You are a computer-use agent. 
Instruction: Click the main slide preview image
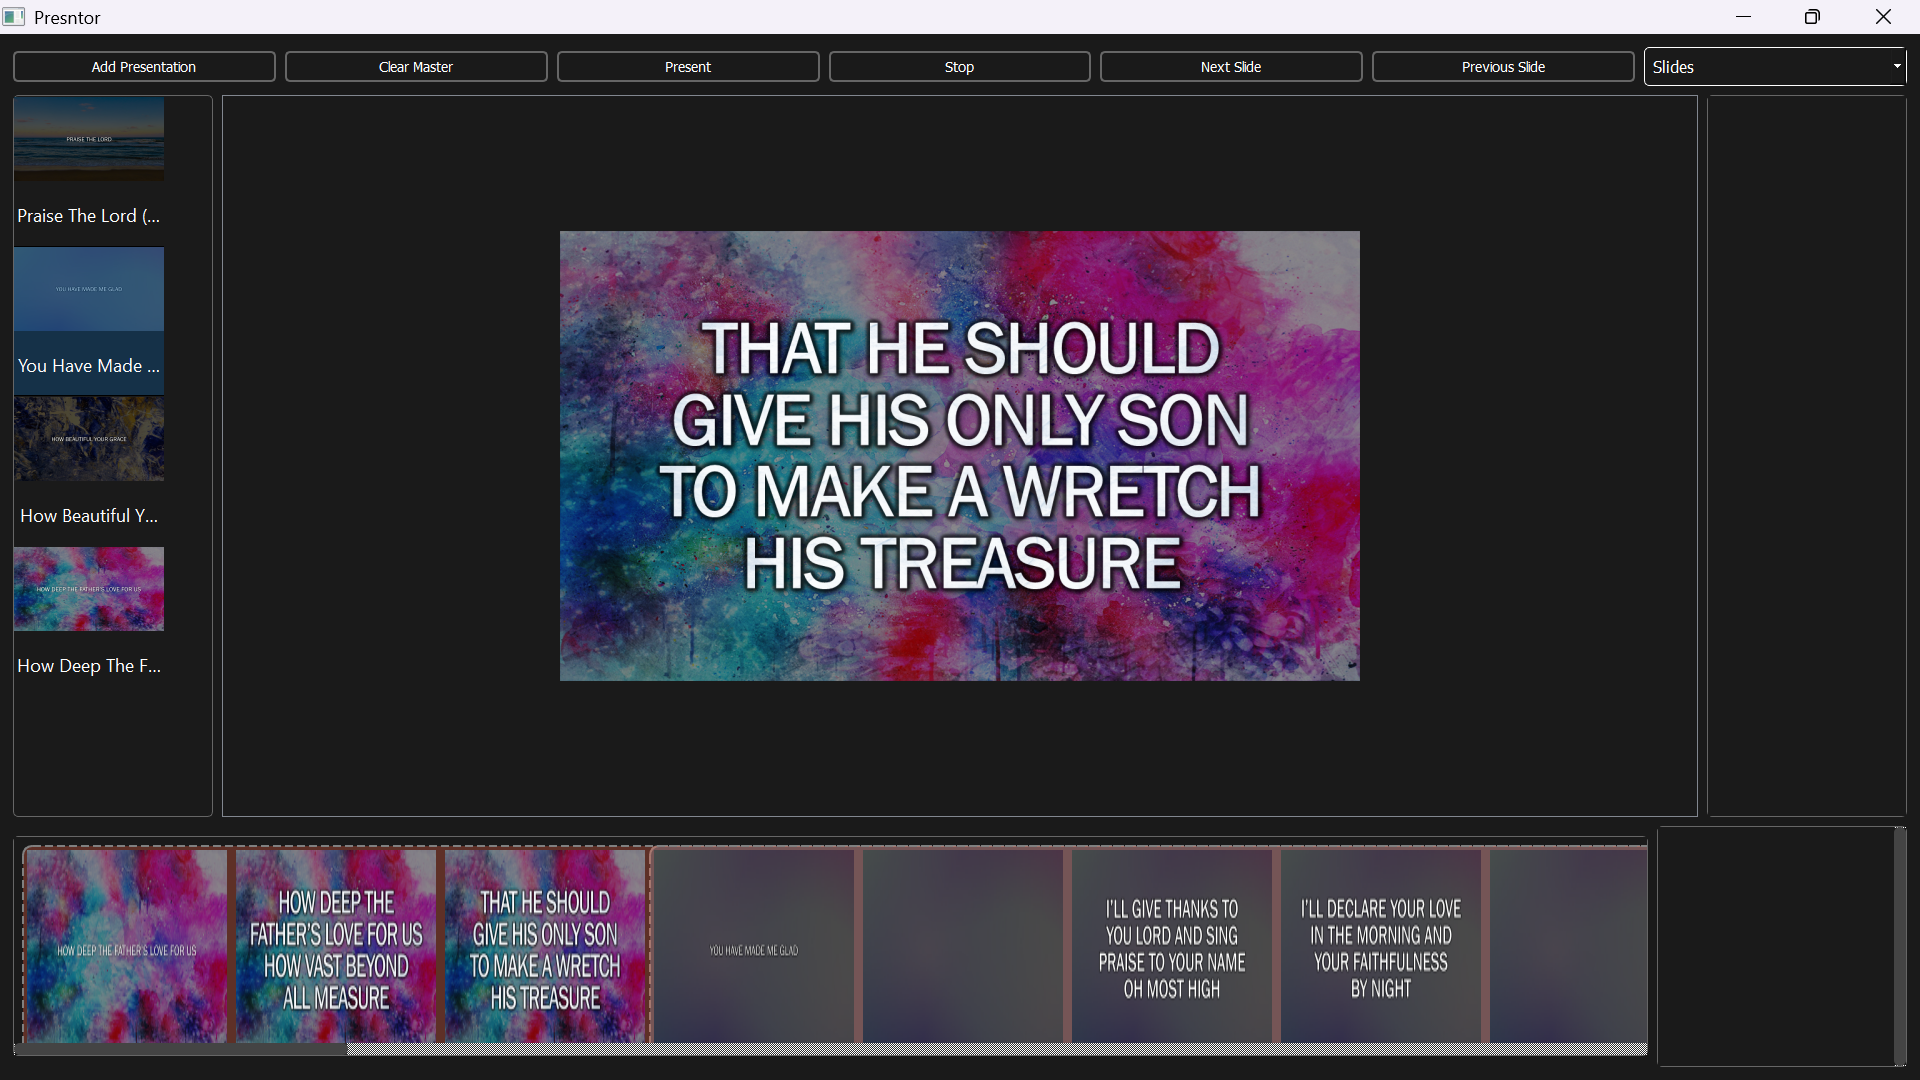(x=959, y=456)
